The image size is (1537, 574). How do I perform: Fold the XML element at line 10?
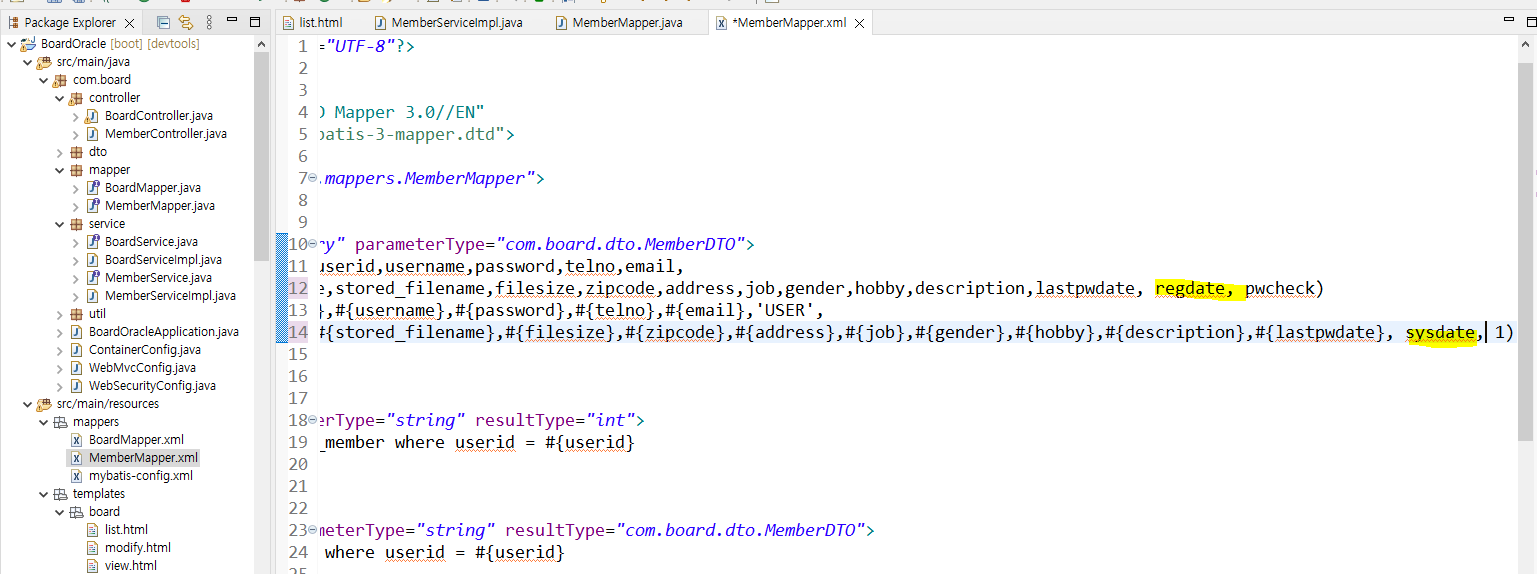point(314,244)
